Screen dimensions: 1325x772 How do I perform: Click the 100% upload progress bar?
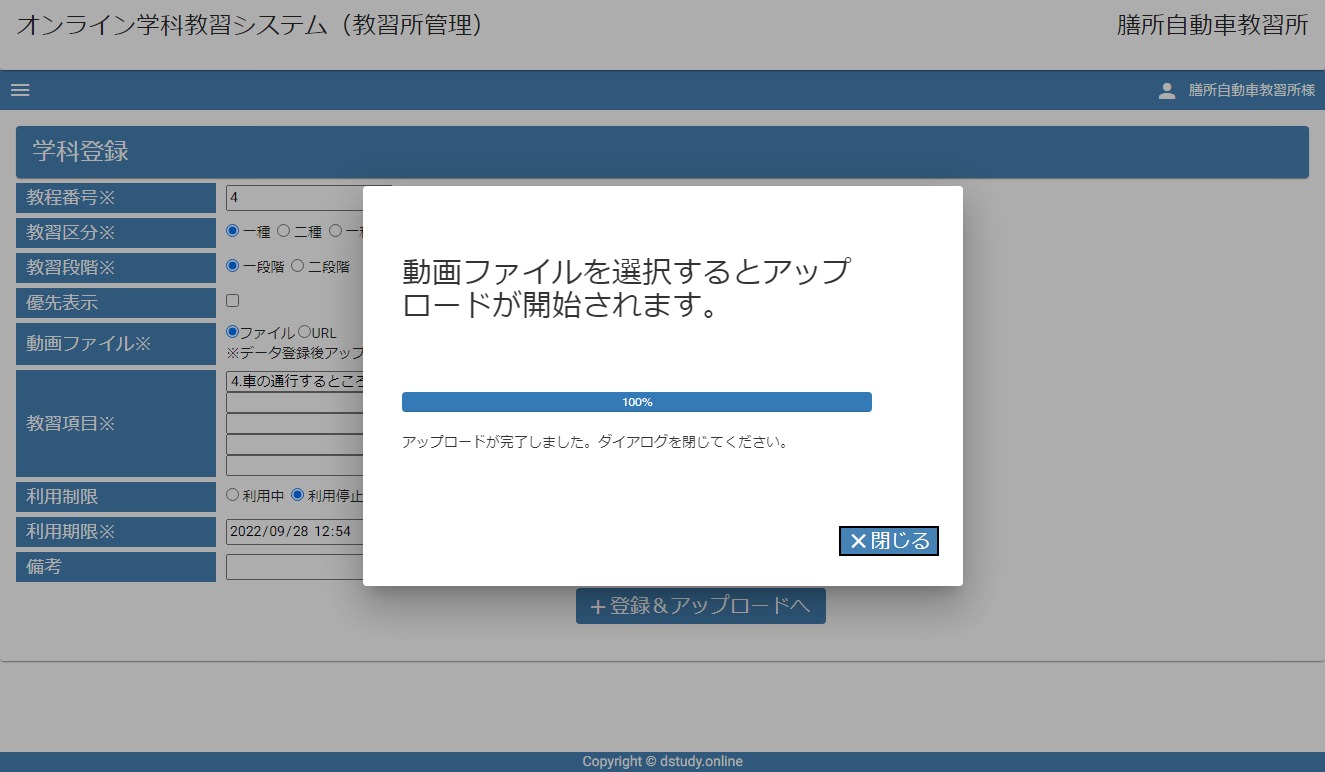(636, 402)
